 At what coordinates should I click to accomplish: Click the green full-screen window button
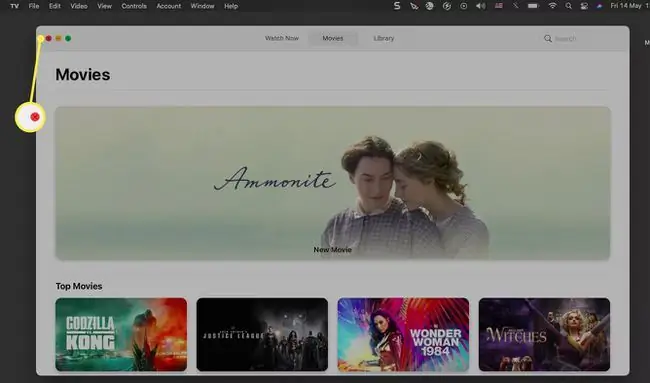click(x=68, y=38)
